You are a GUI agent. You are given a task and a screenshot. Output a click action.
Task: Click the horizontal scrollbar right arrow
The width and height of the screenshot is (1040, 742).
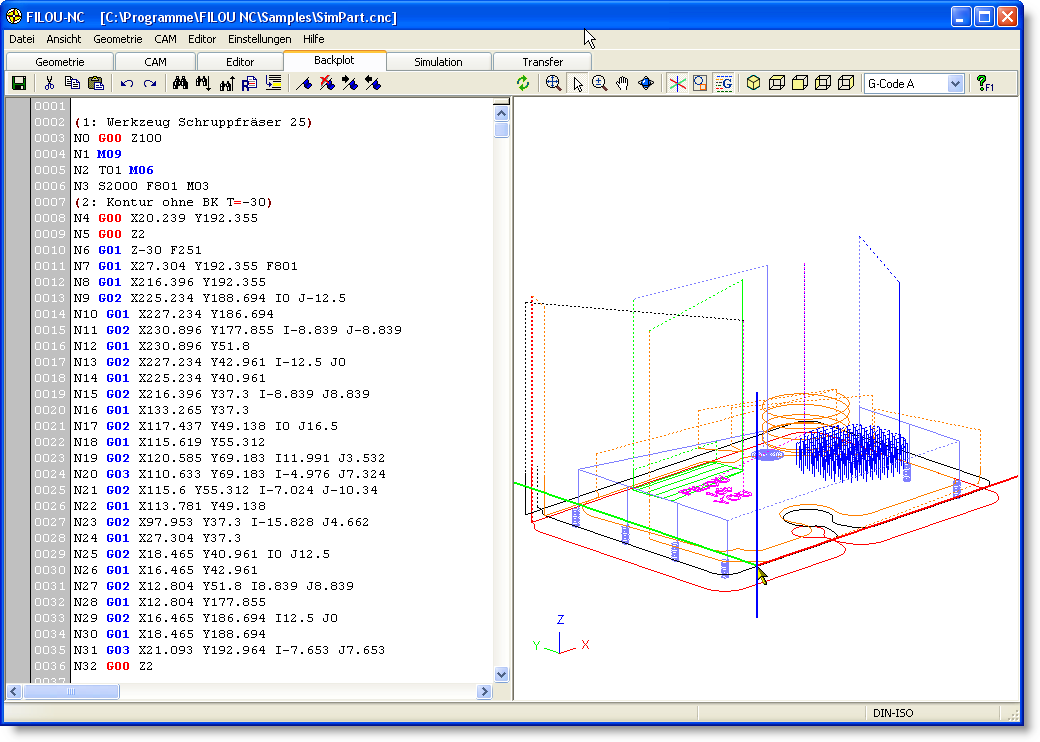coord(485,691)
